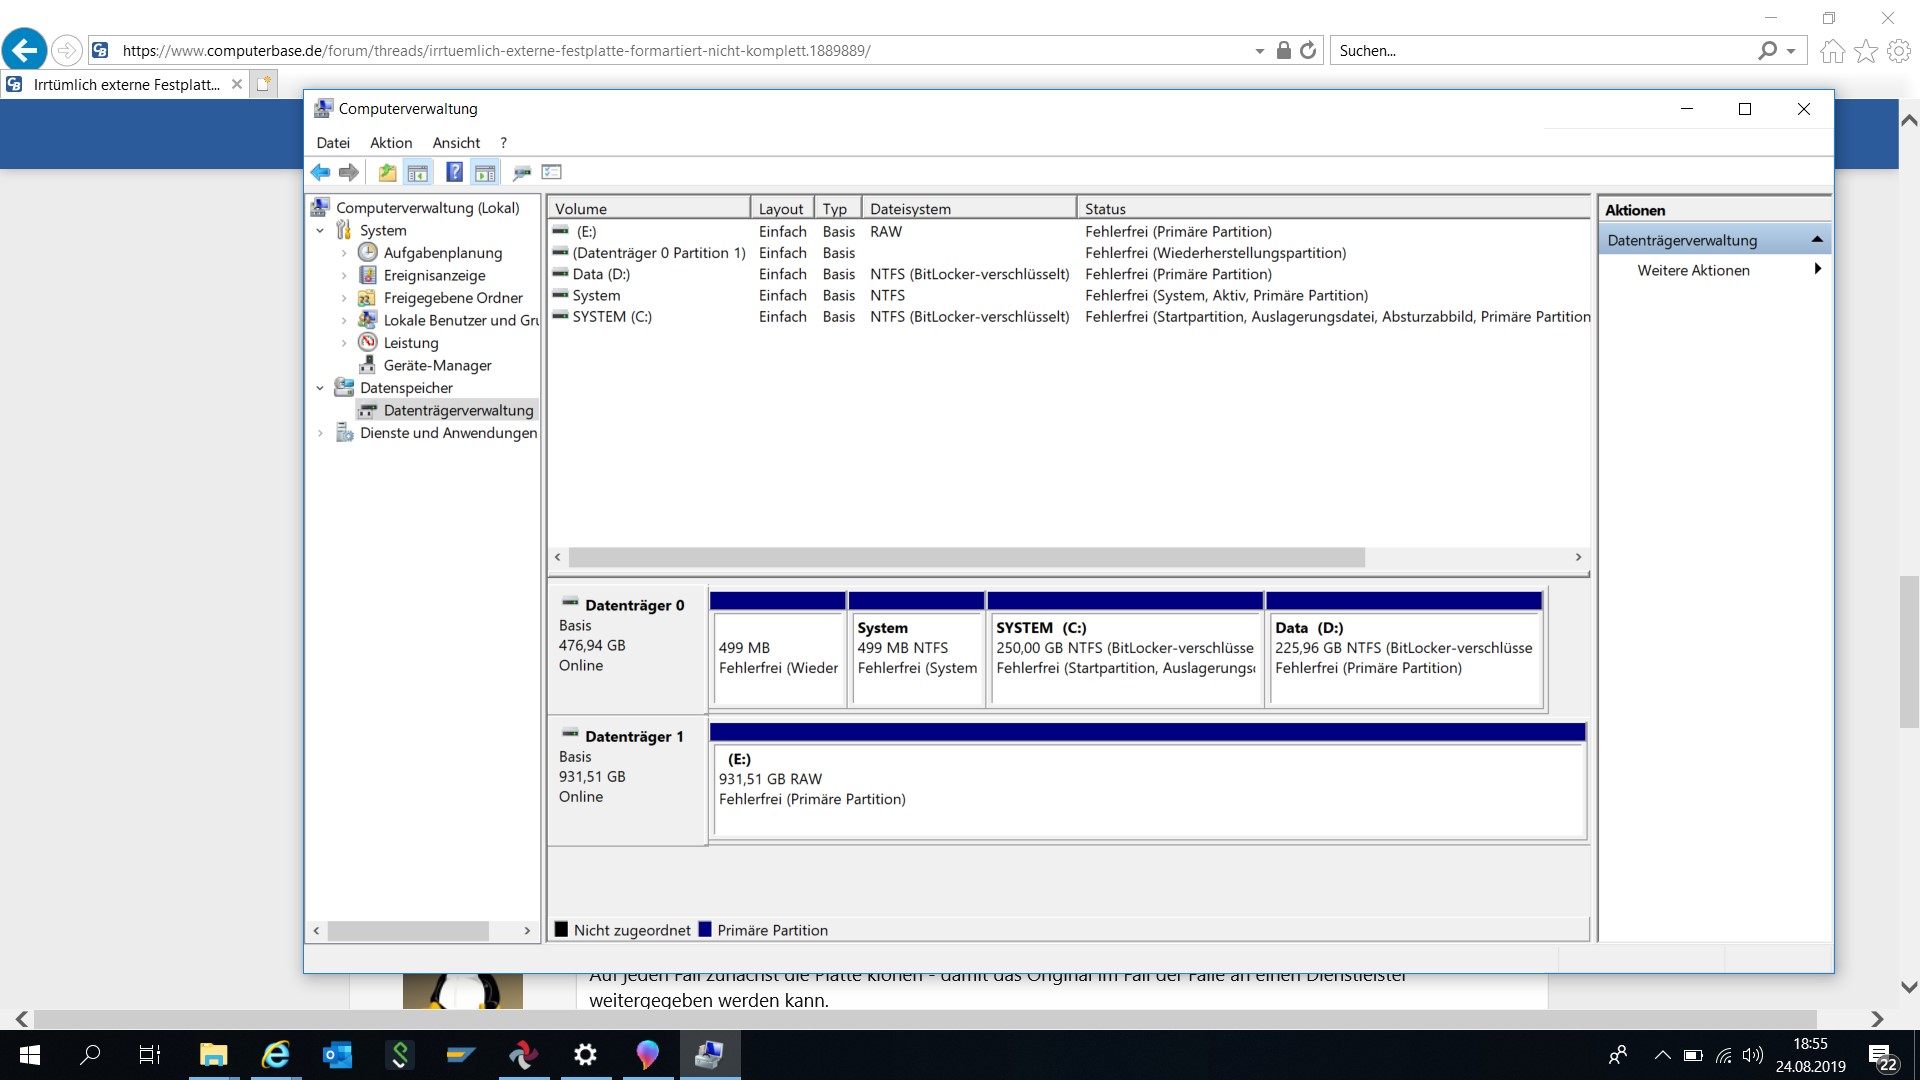Select Geräte-Manager in the tree
The image size is (1920, 1080).
[437, 365]
